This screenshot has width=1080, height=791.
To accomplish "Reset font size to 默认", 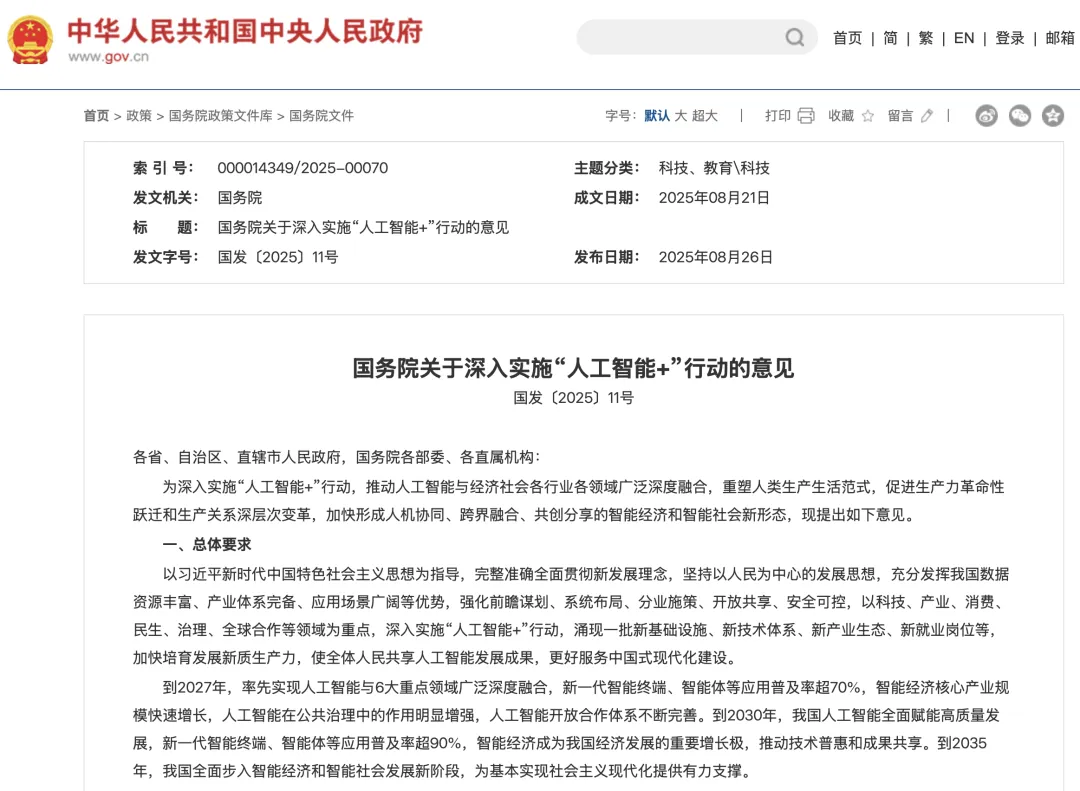I will coord(655,115).
